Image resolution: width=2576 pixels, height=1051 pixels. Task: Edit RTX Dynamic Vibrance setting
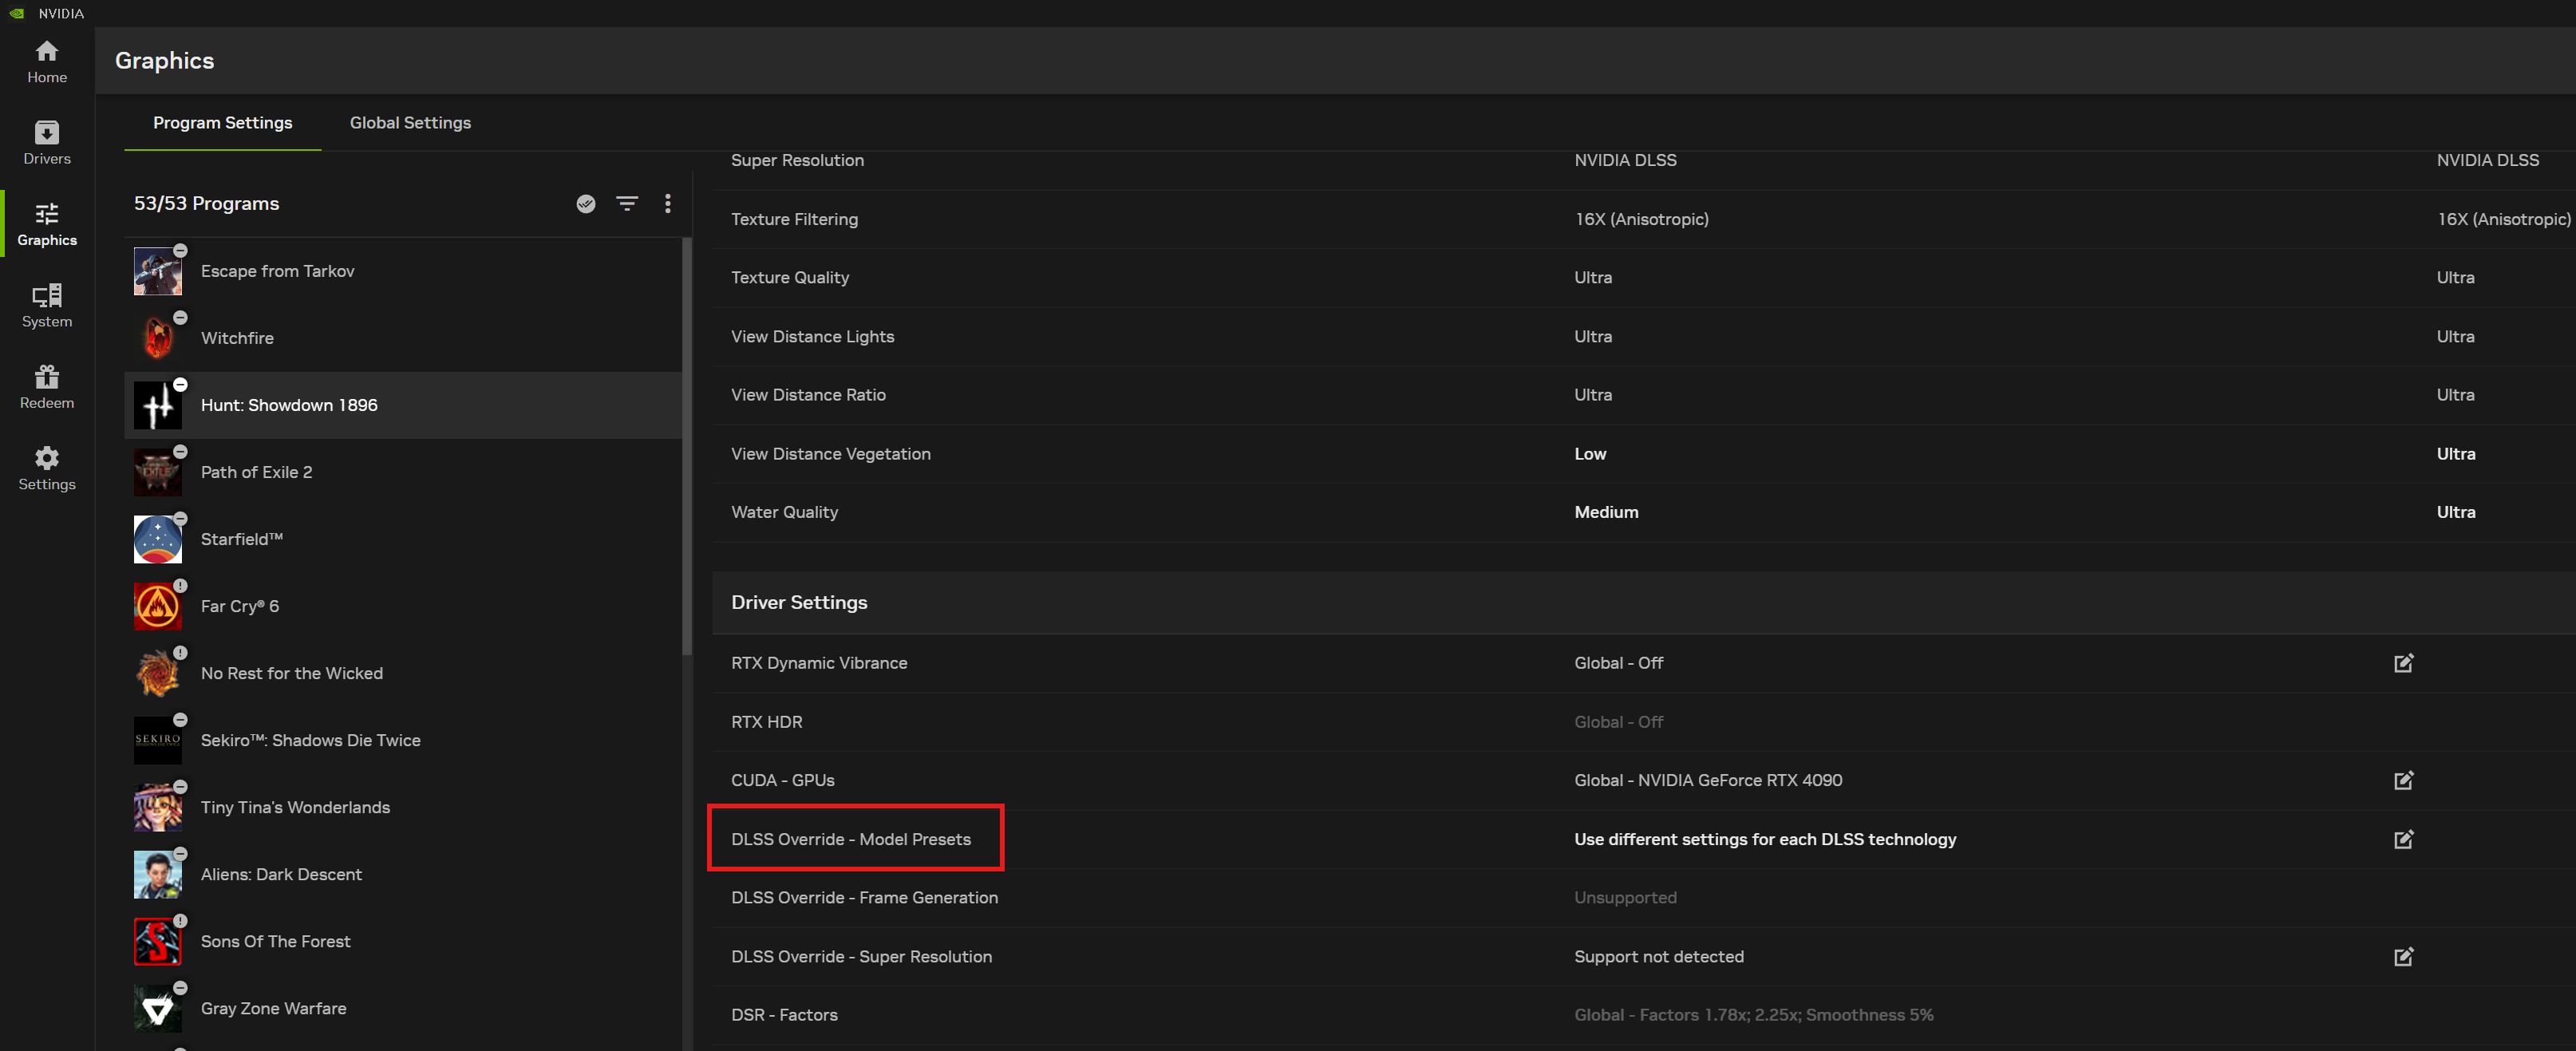click(2403, 663)
